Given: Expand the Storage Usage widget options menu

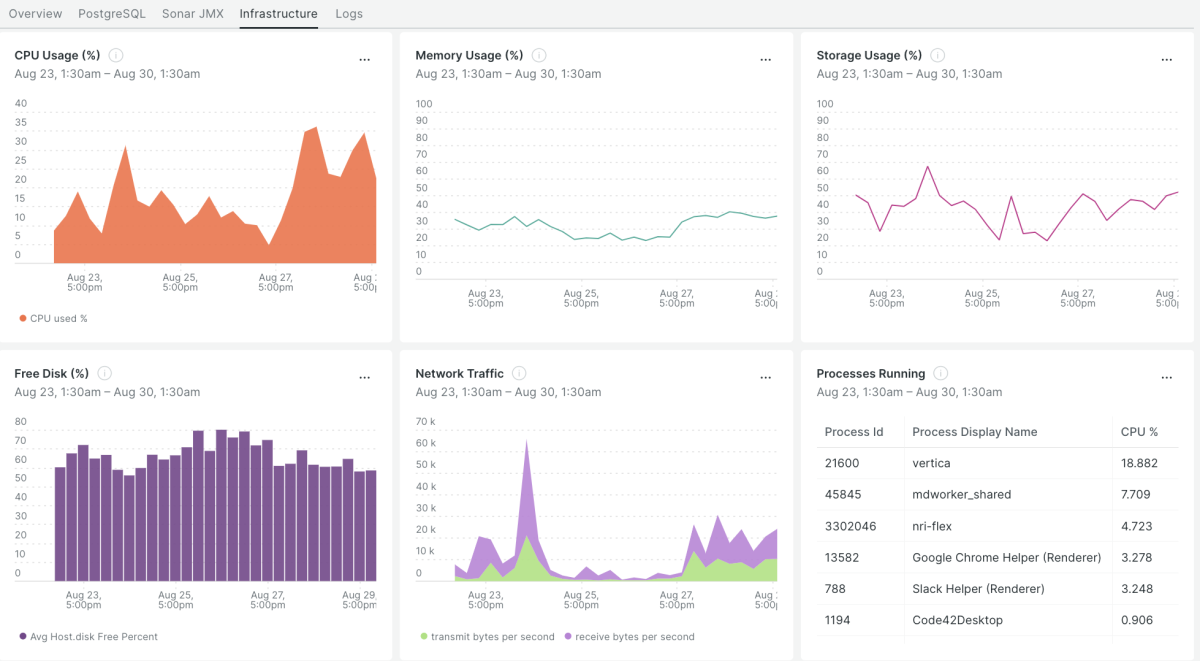Looking at the screenshot, I should (1166, 60).
